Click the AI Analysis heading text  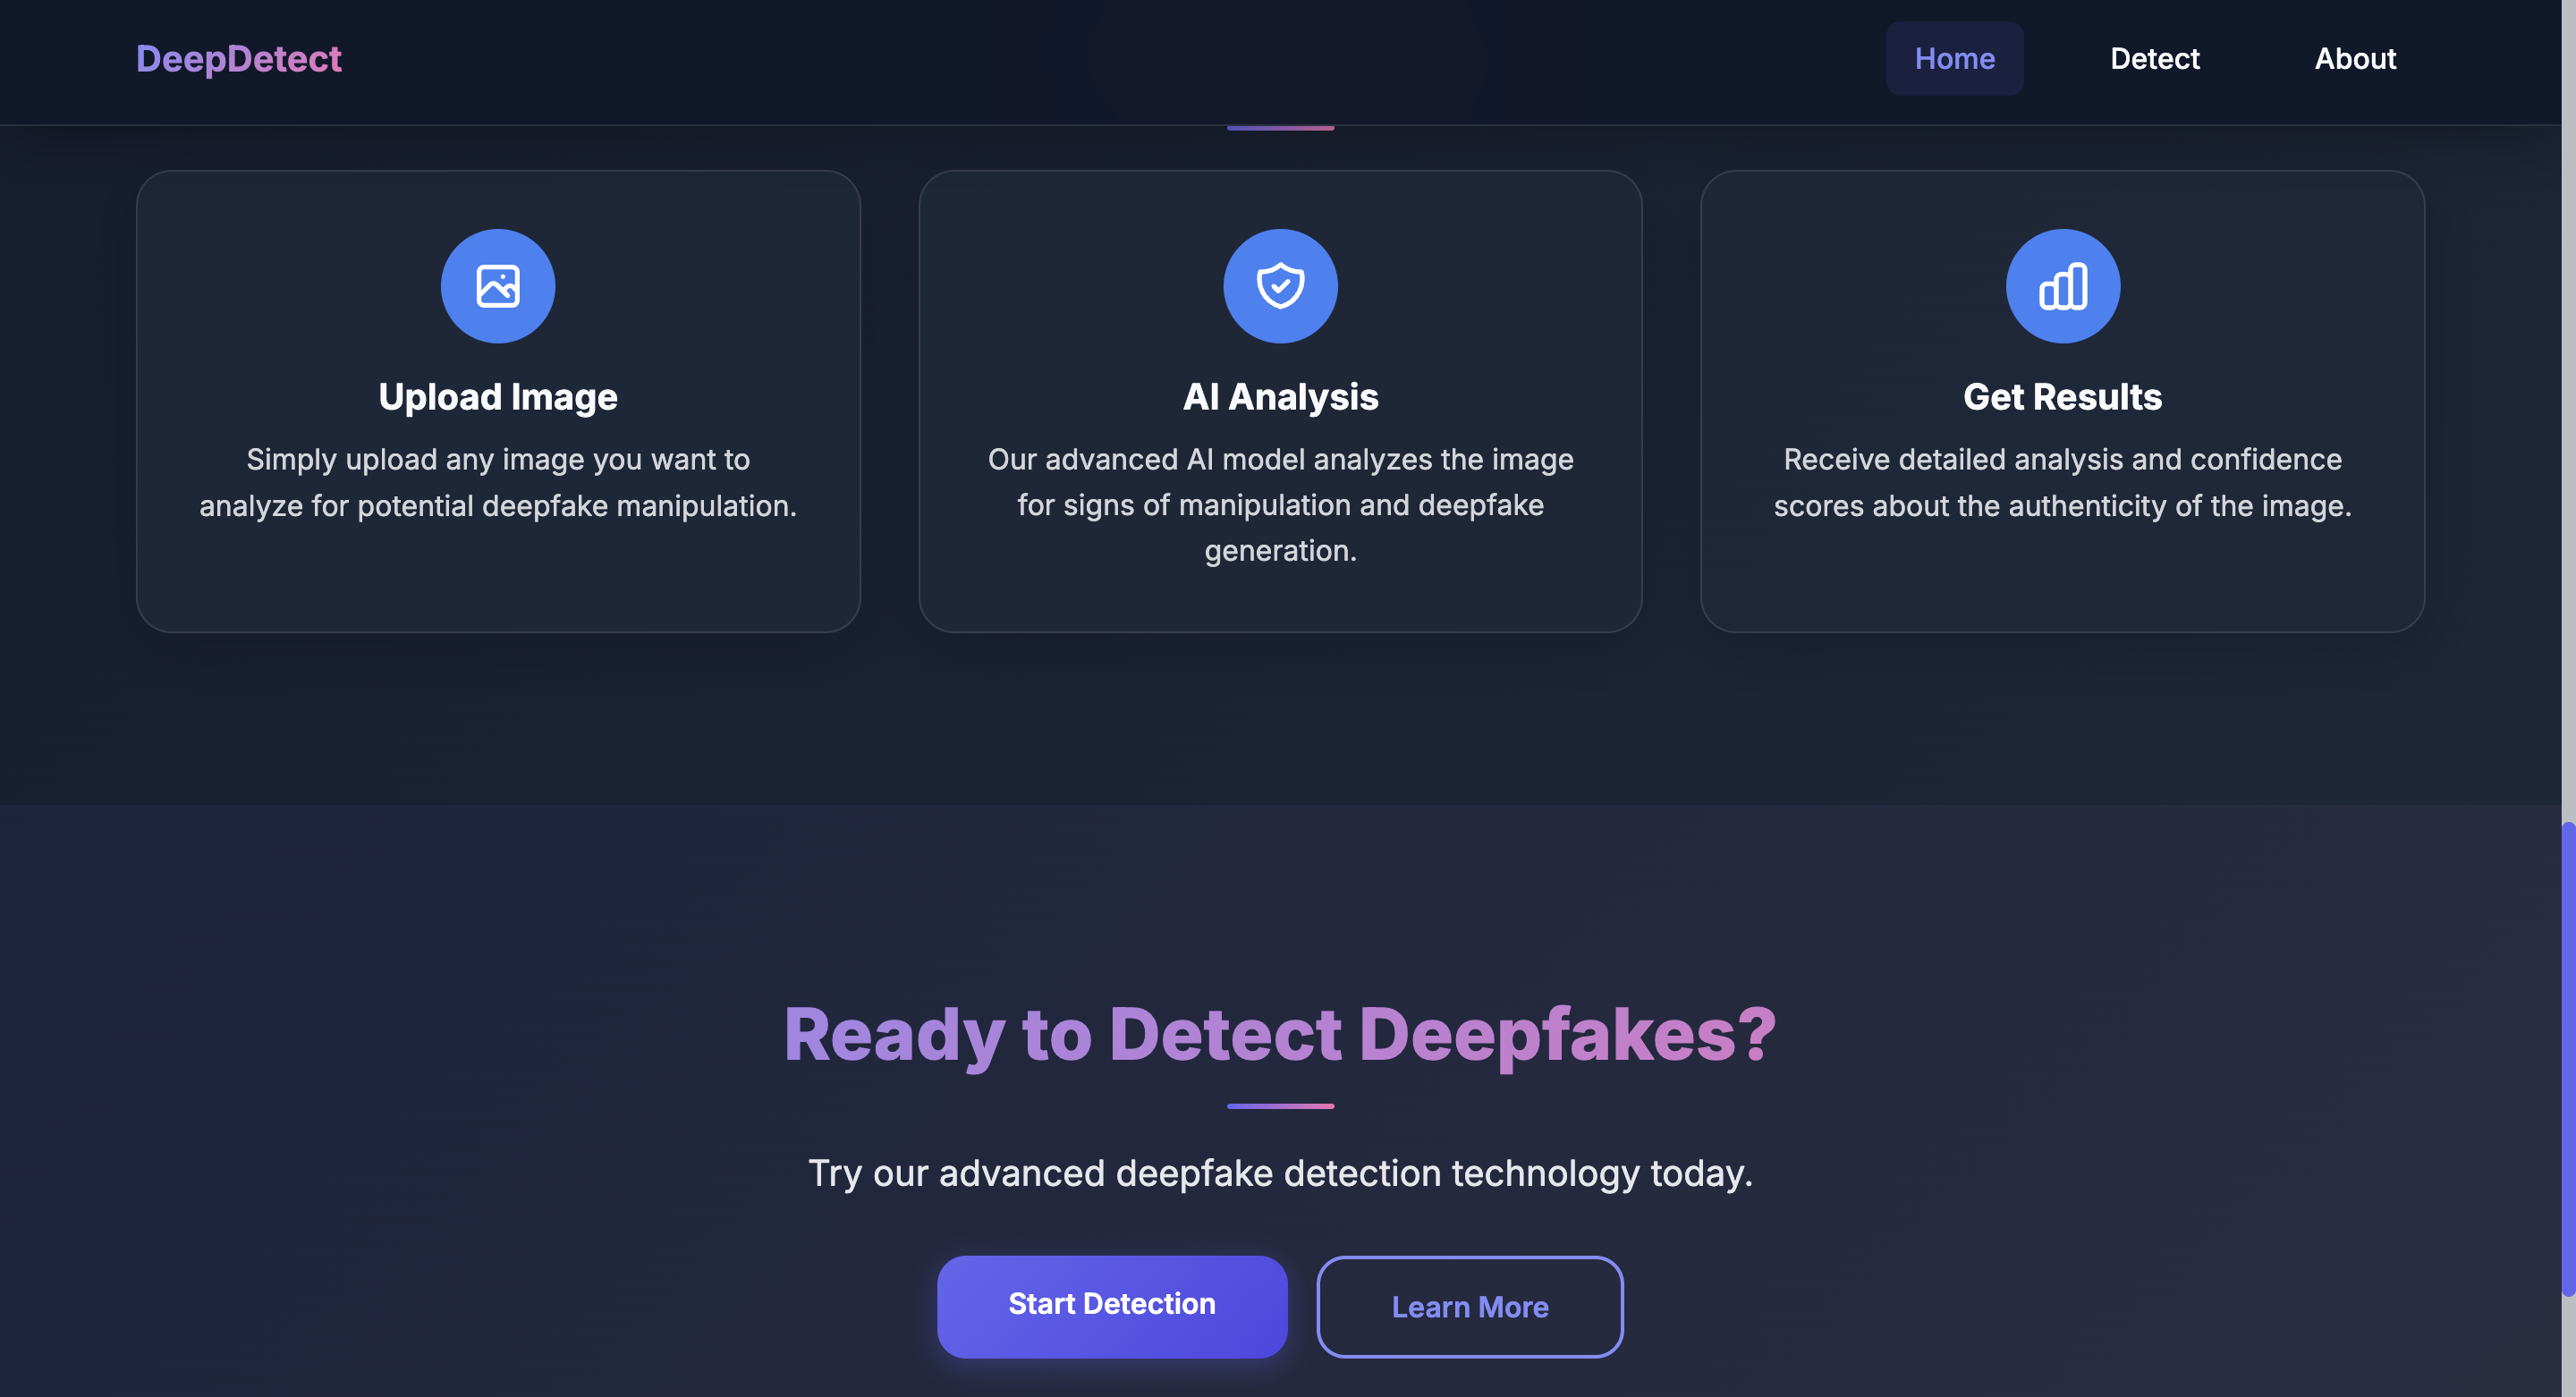(1280, 396)
